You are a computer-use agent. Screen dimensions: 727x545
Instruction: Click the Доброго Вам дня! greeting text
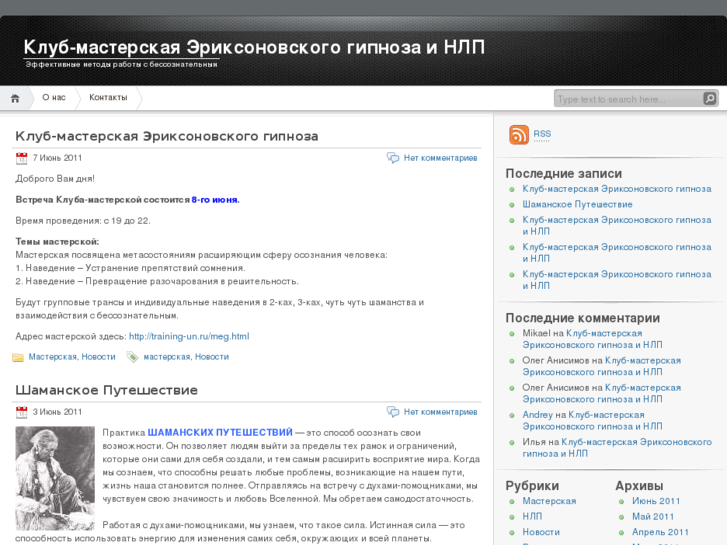click(x=55, y=179)
